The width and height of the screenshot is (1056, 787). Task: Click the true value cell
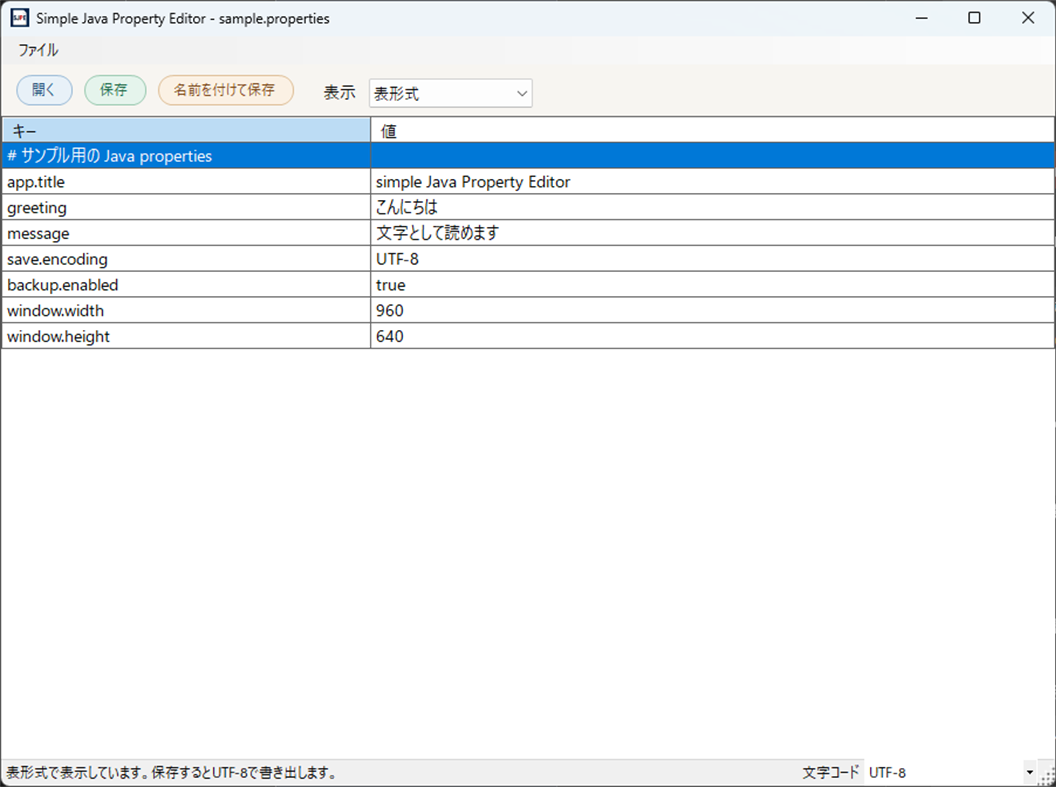click(x=712, y=285)
